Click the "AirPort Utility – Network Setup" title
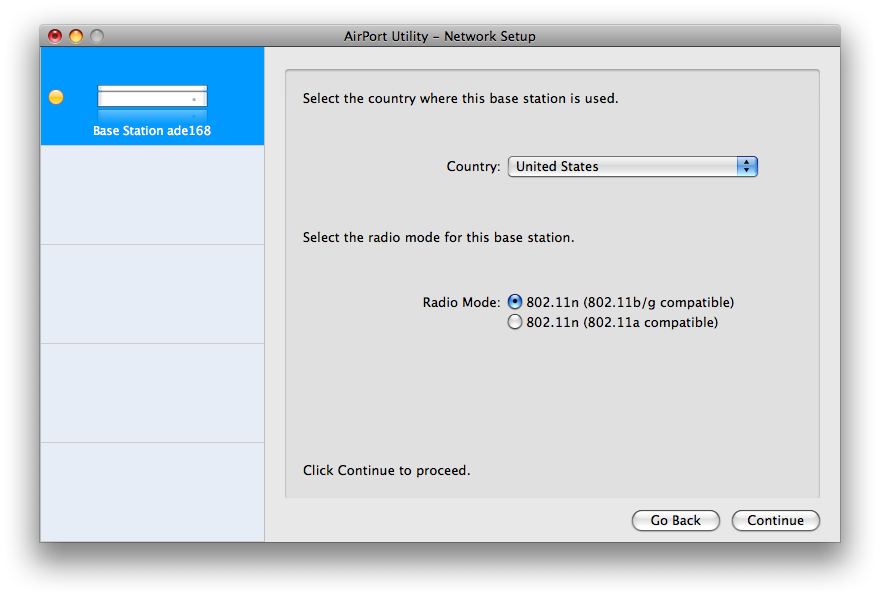Viewport: 880px width, 597px height. point(440,36)
